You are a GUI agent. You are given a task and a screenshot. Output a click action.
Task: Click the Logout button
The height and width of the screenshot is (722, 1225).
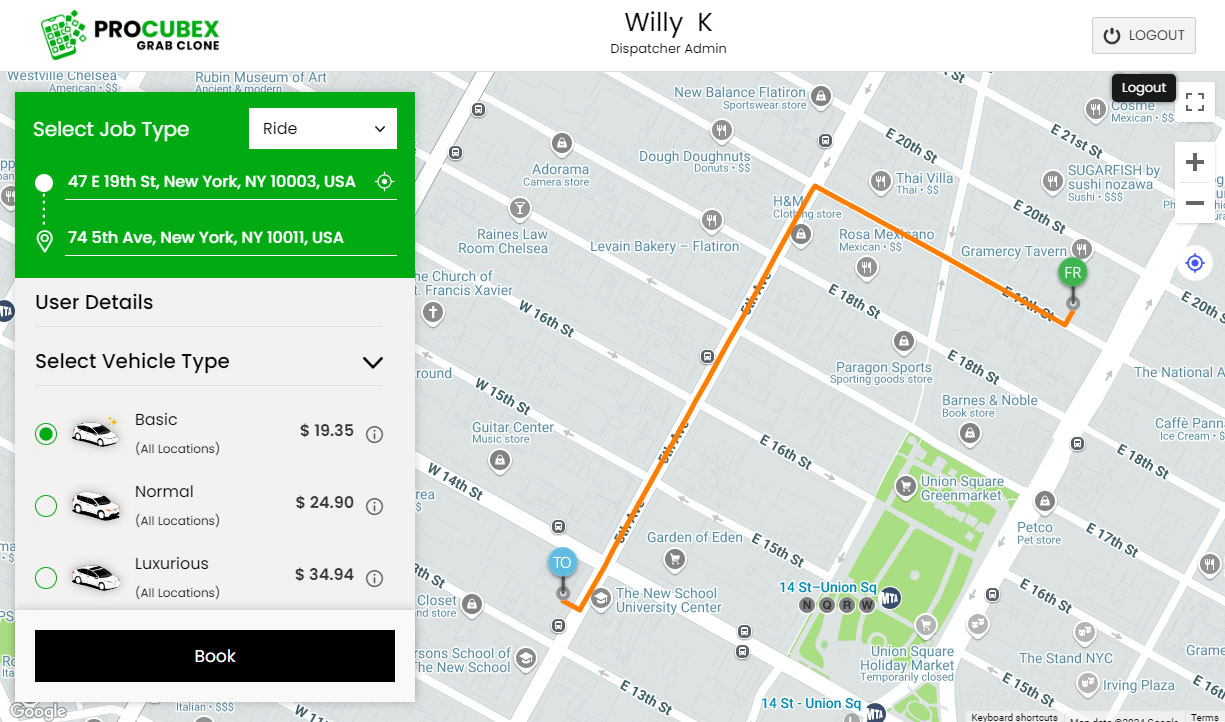tap(1144, 35)
